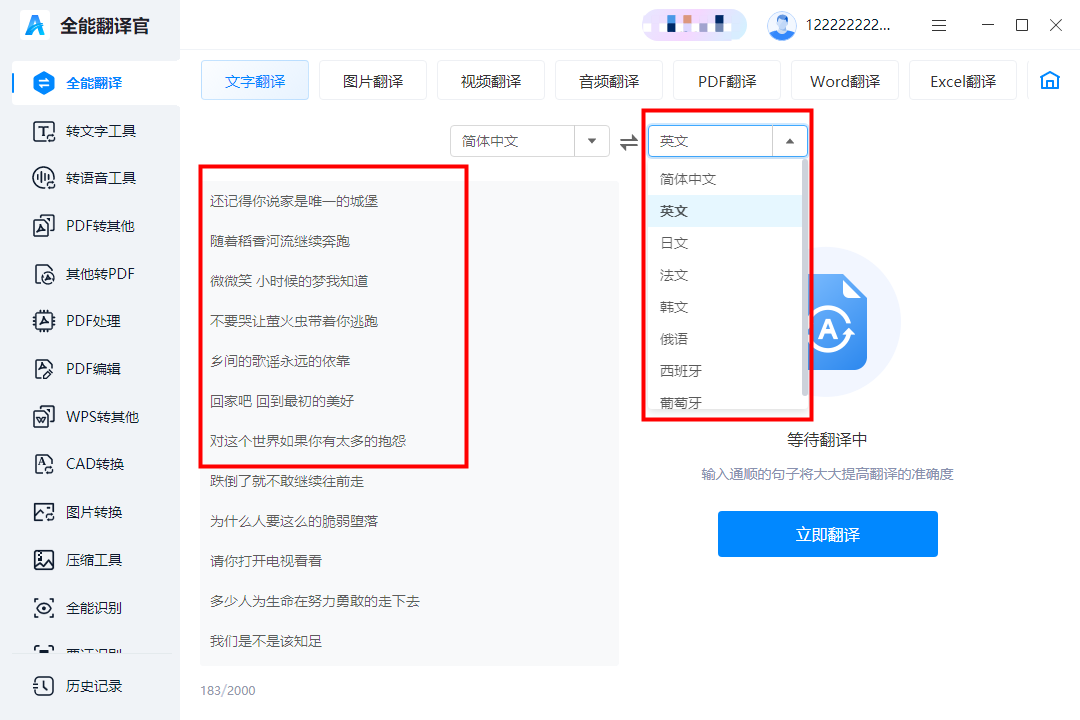
Task: Open the hamburger menu in the title bar
Action: [939, 25]
